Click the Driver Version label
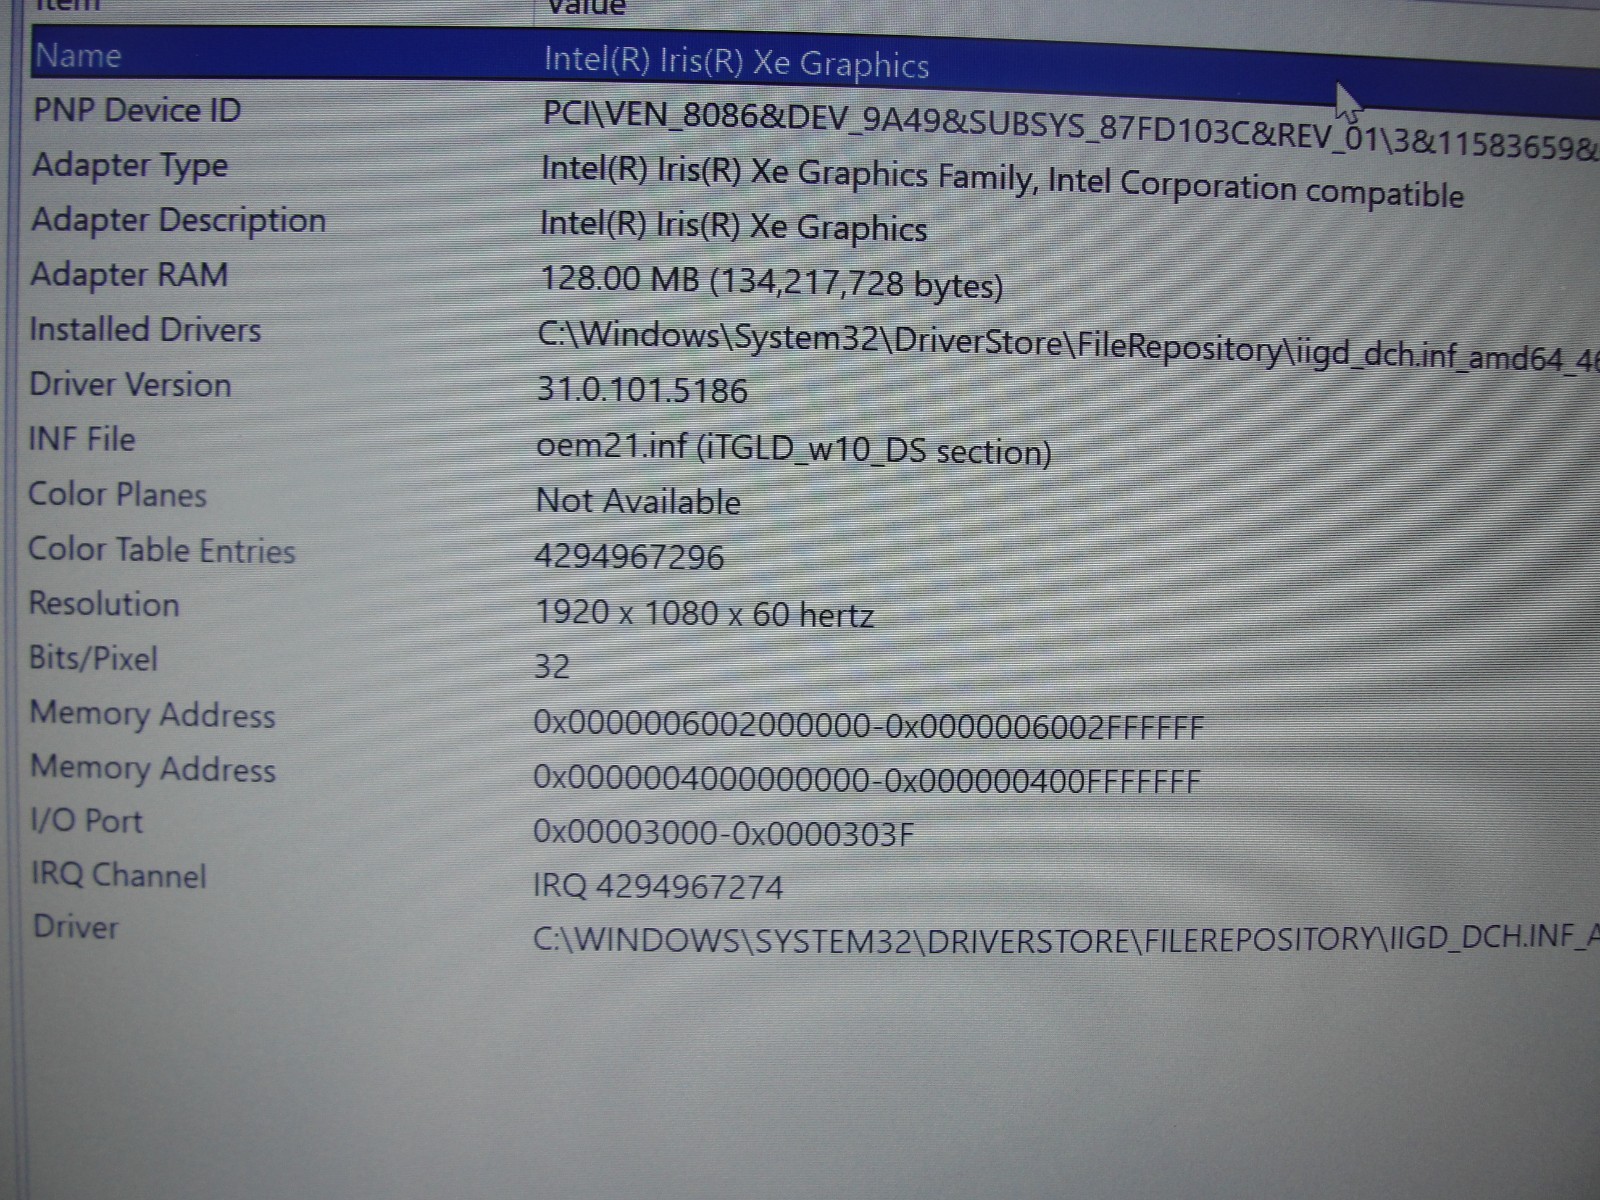 [x=130, y=384]
